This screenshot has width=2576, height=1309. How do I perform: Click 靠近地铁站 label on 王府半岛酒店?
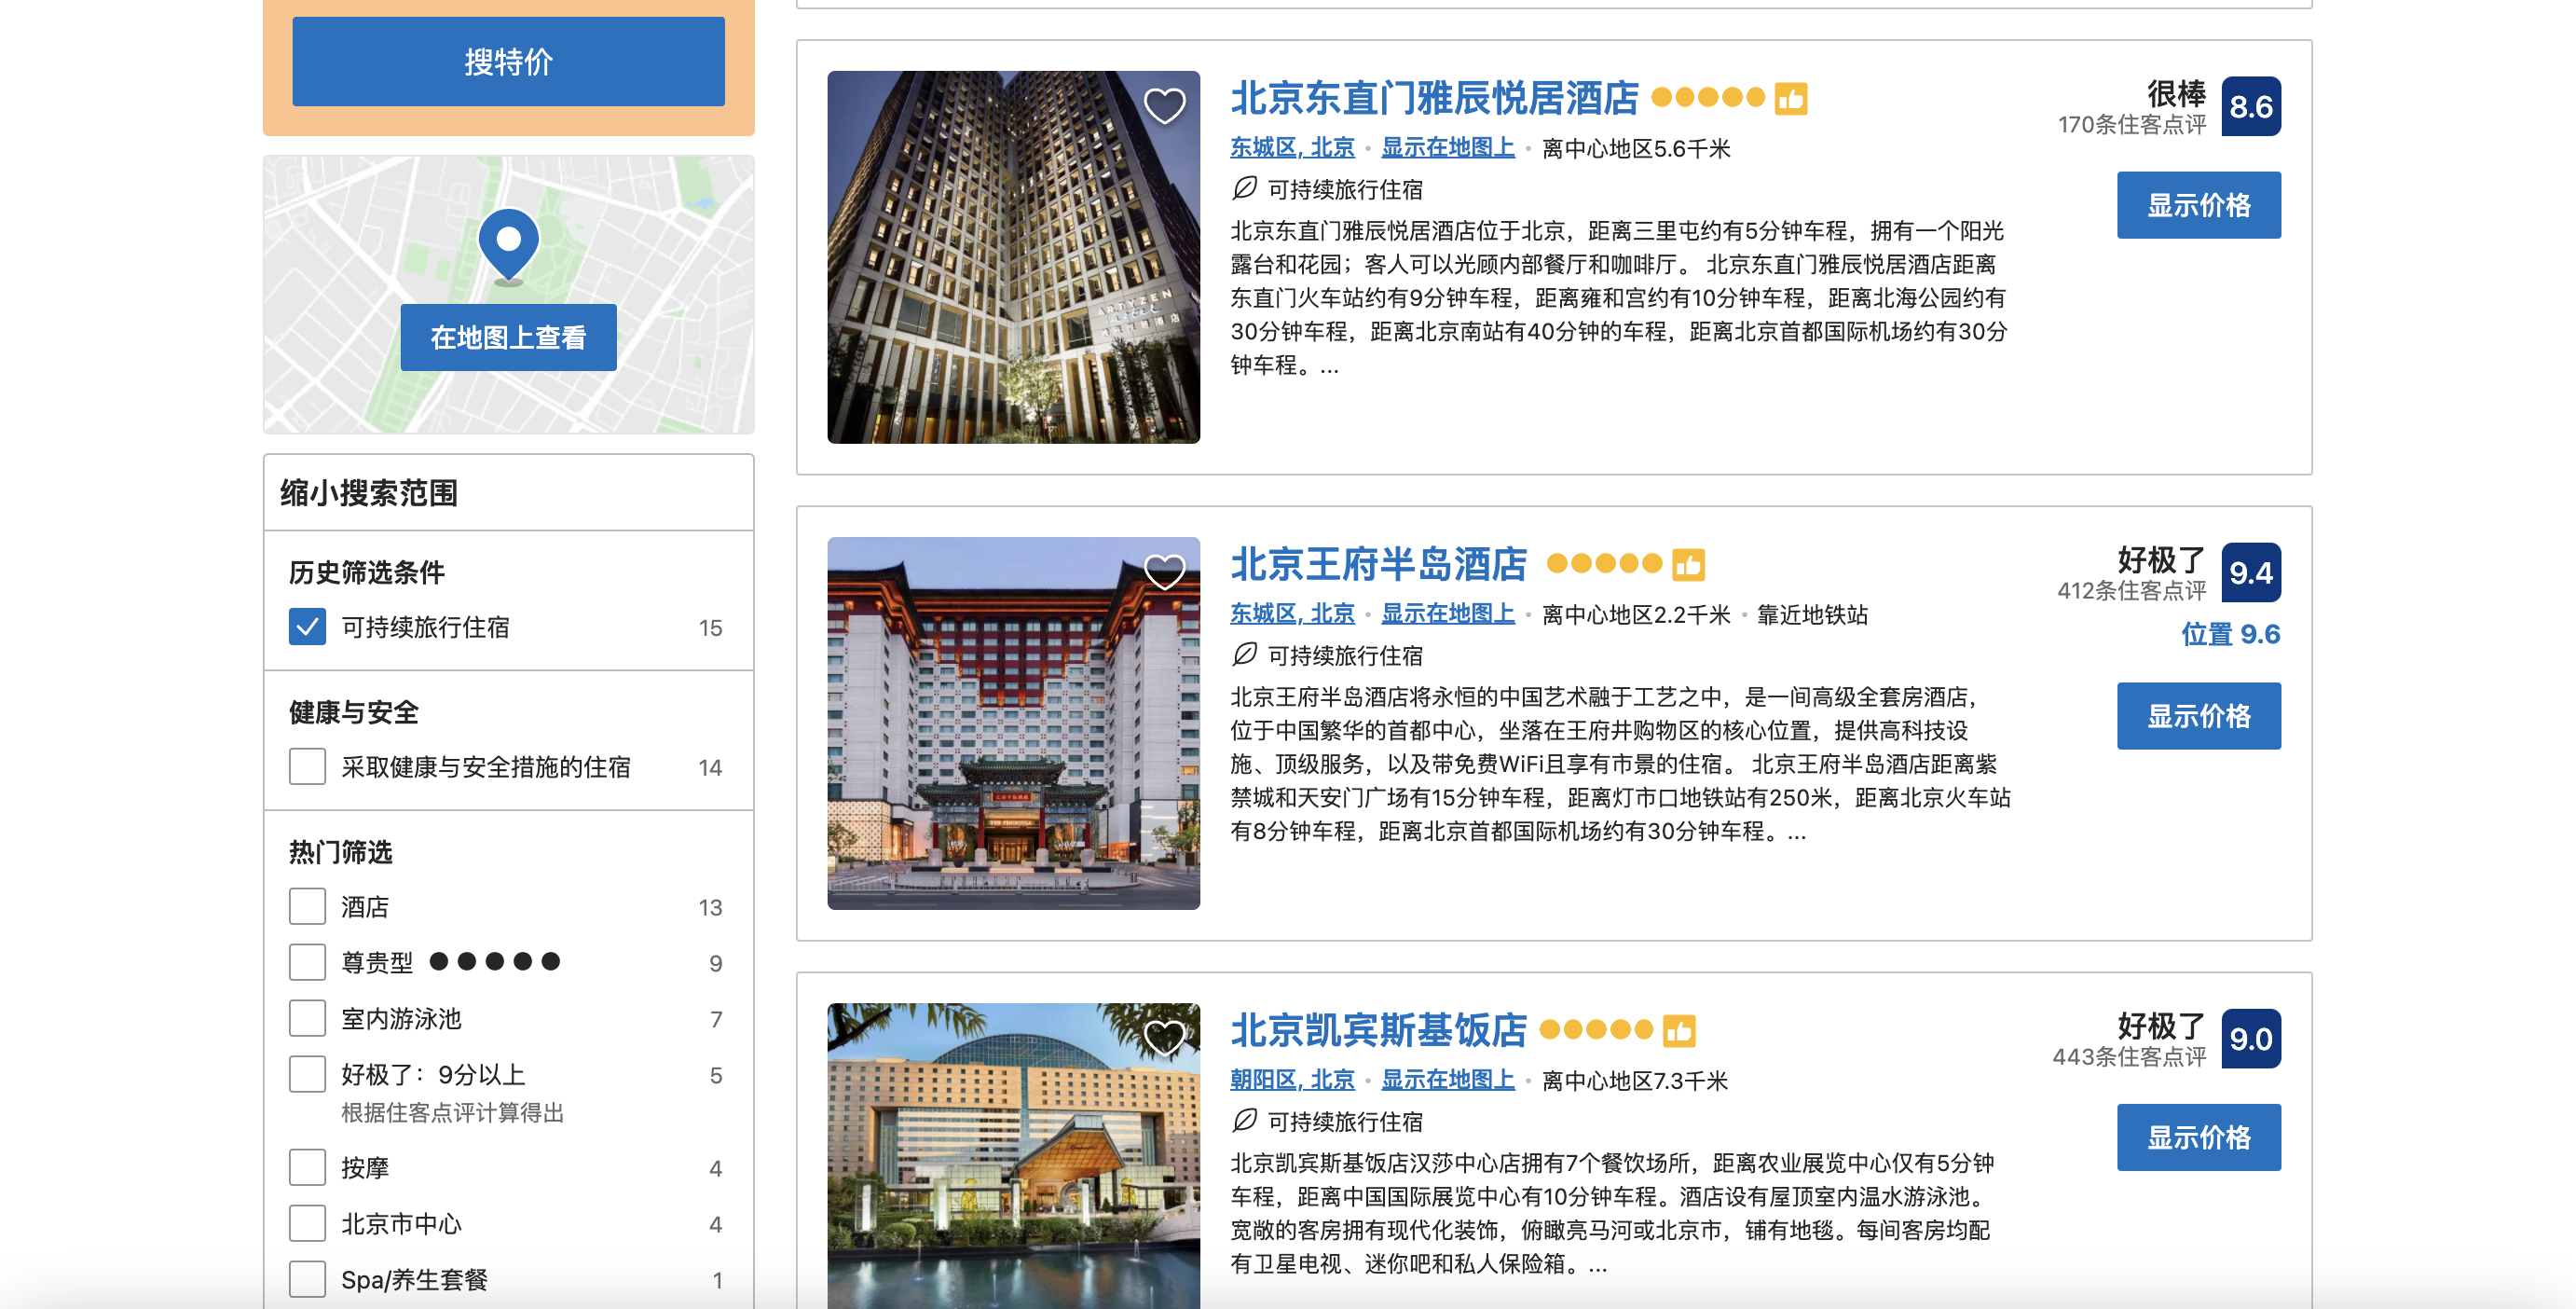(x=1812, y=614)
